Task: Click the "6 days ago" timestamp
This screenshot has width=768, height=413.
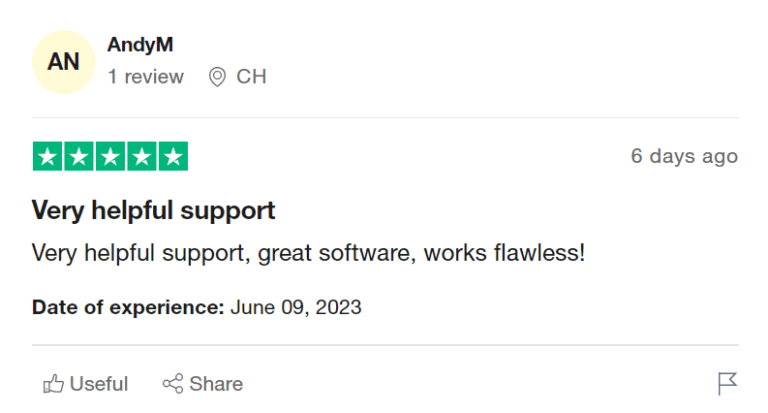Action: point(684,156)
